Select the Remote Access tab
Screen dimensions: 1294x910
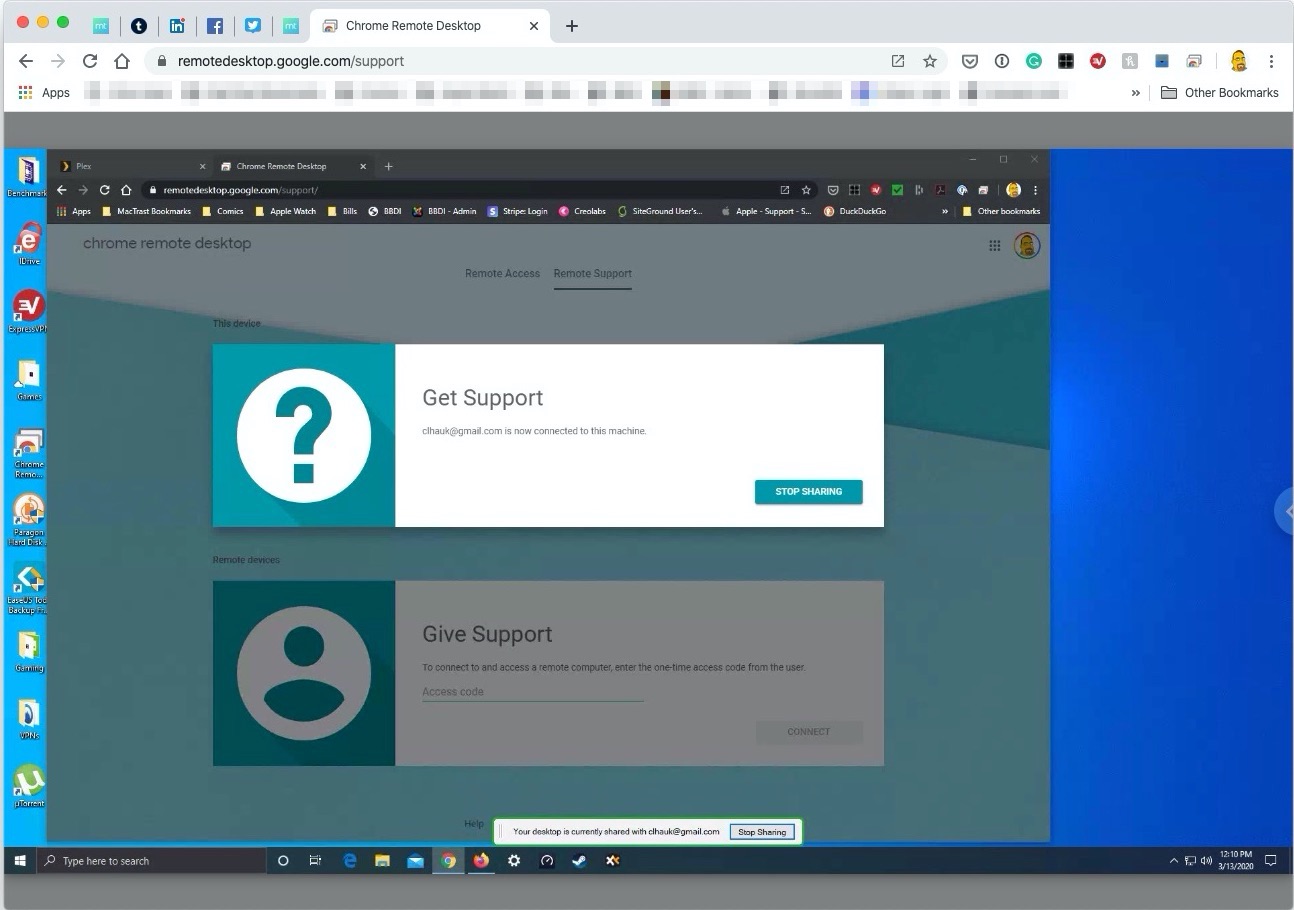pyautogui.click(x=502, y=273)
